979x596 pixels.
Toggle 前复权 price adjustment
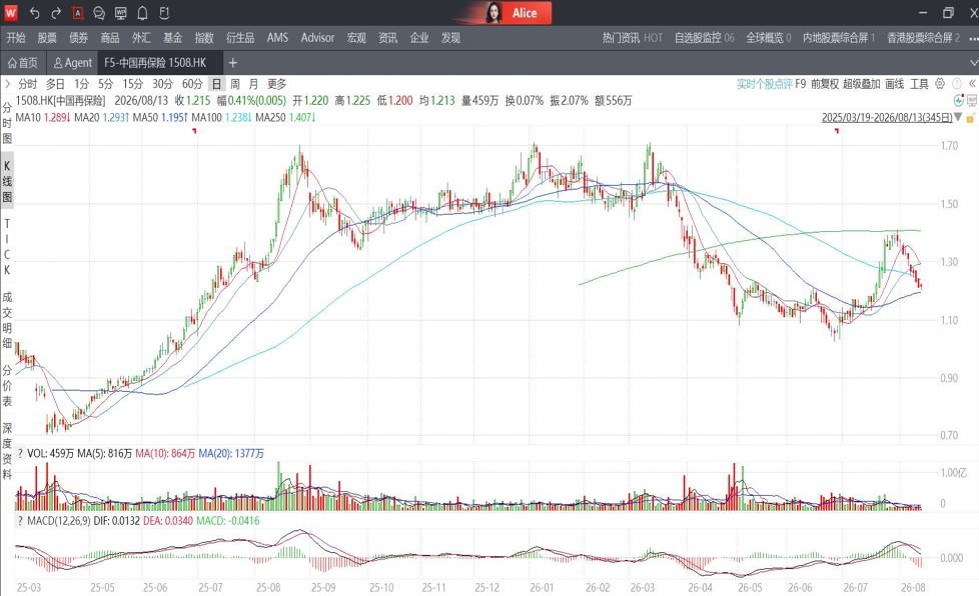tap(825, 84)
